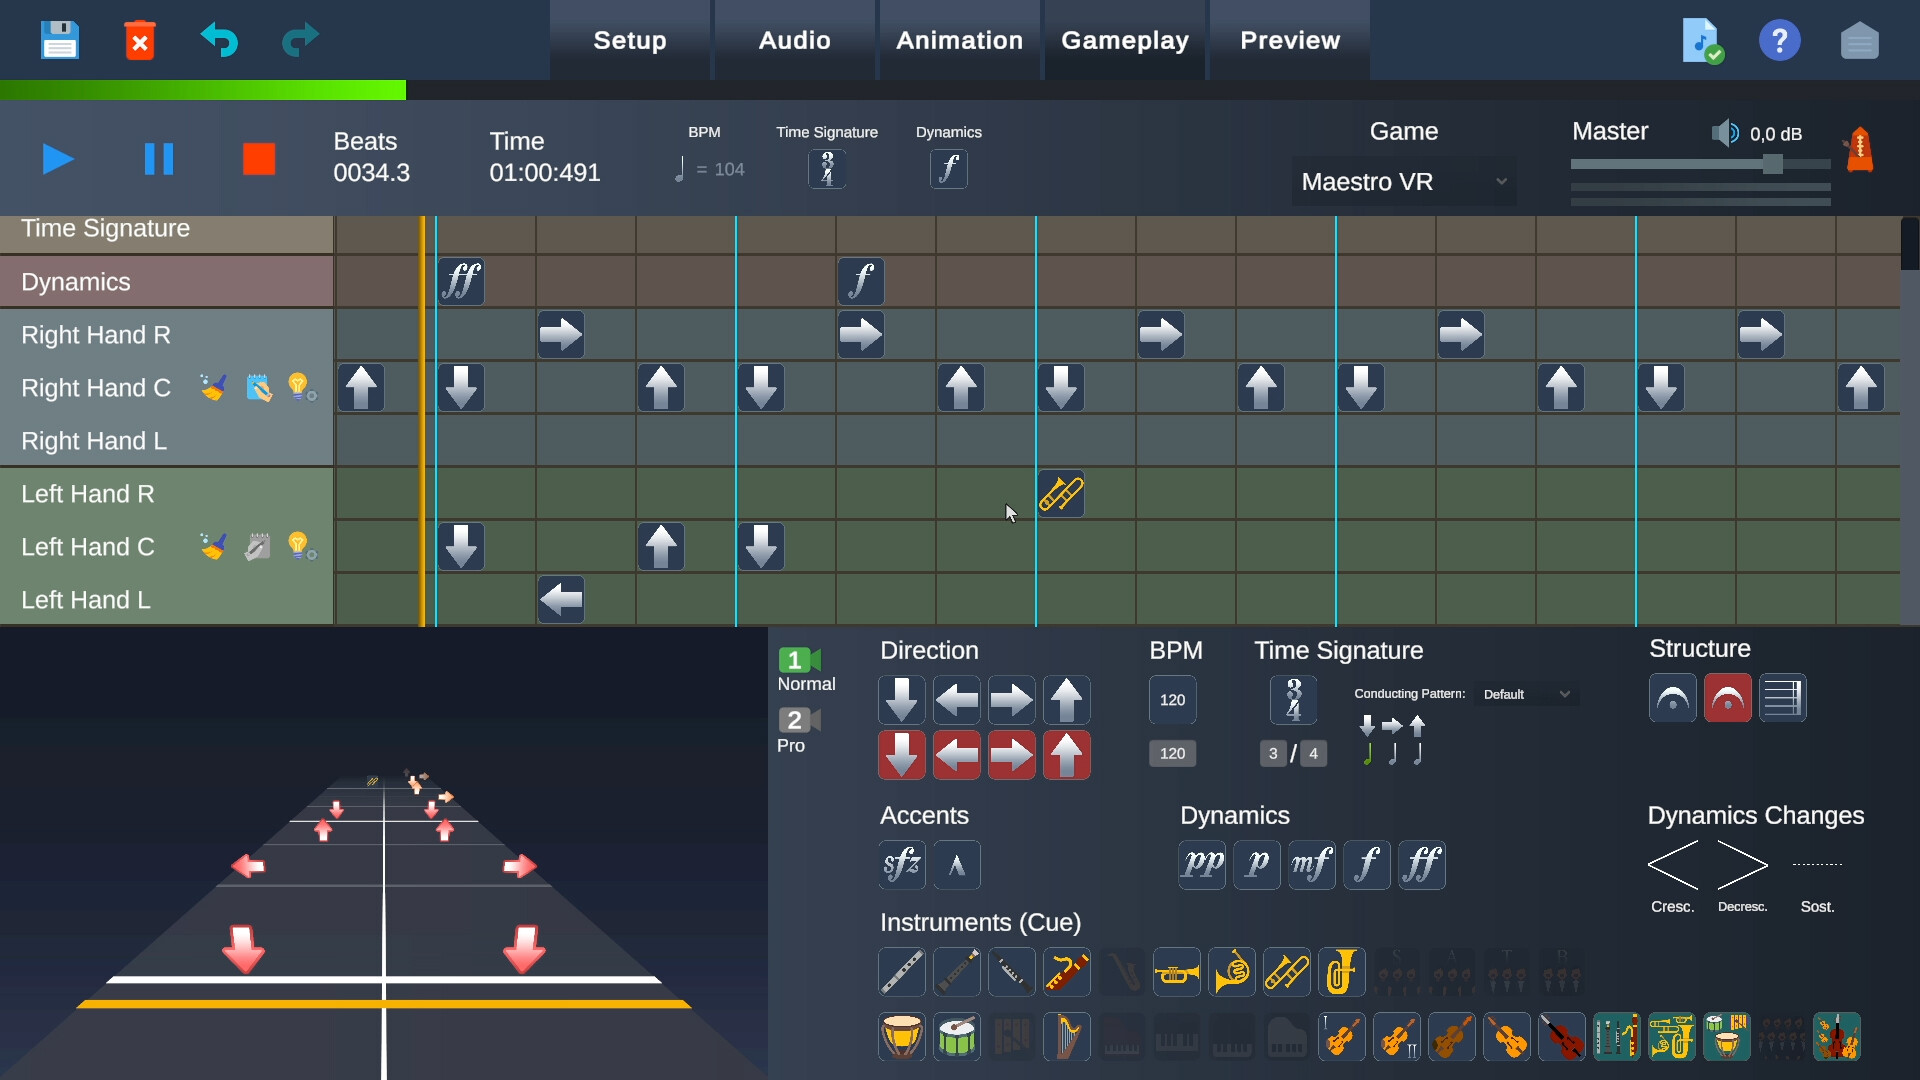Open the Gameplay tab
The width and height of the screenshot is (1920, 1080).
[1125, 40]
